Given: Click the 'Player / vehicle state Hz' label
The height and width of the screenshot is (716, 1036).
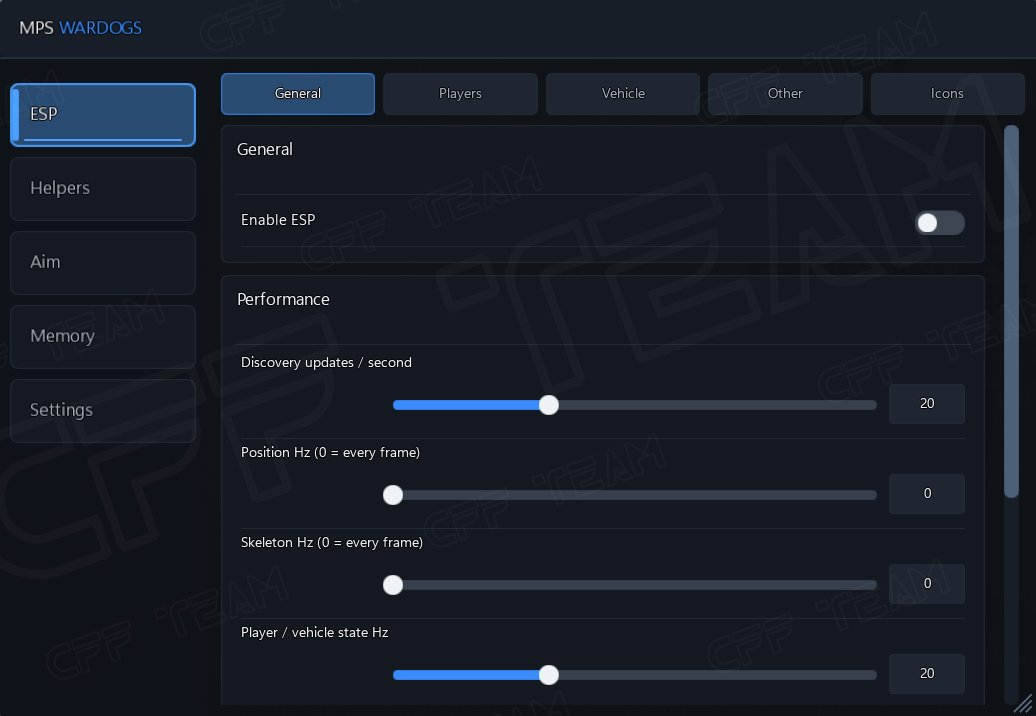Looking at the screenshot, I should click(x=314, y=632).
